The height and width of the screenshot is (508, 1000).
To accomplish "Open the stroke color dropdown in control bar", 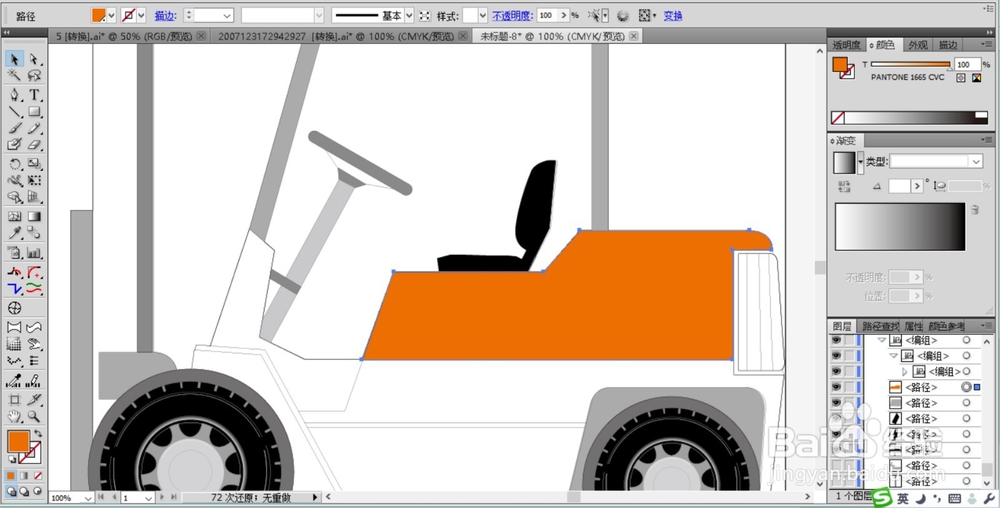I will click(142, 15).
